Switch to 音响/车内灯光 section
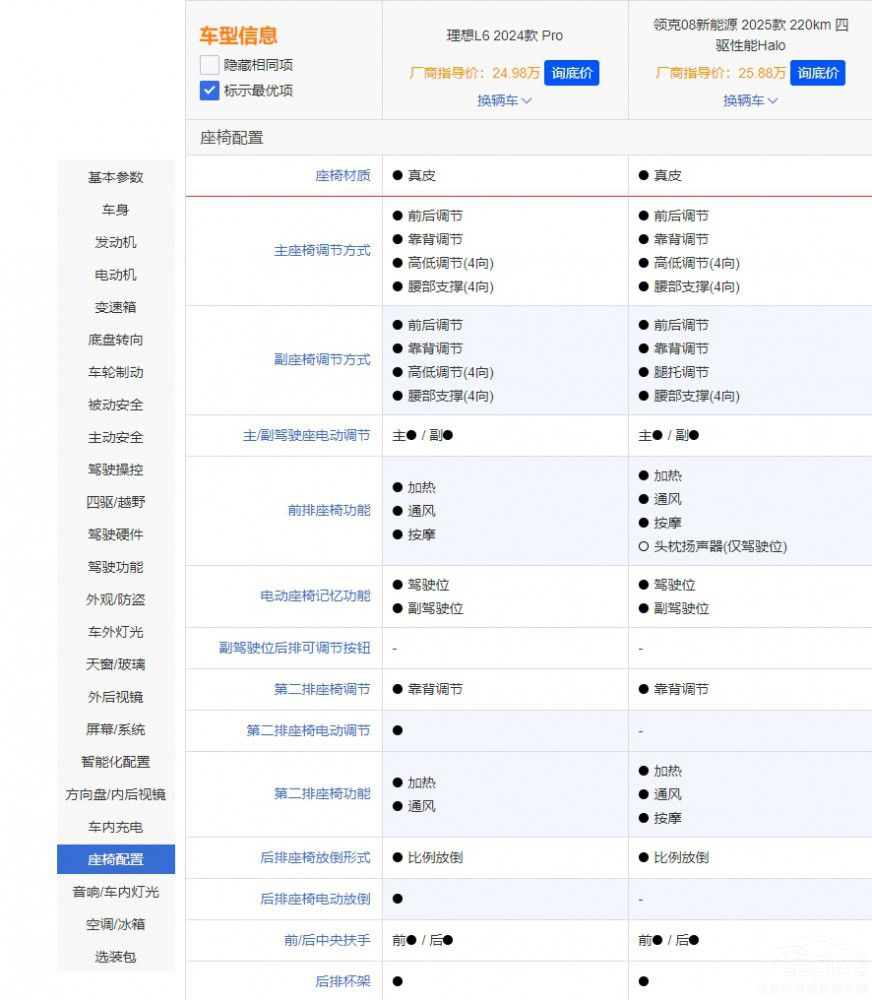 (116, 891)
